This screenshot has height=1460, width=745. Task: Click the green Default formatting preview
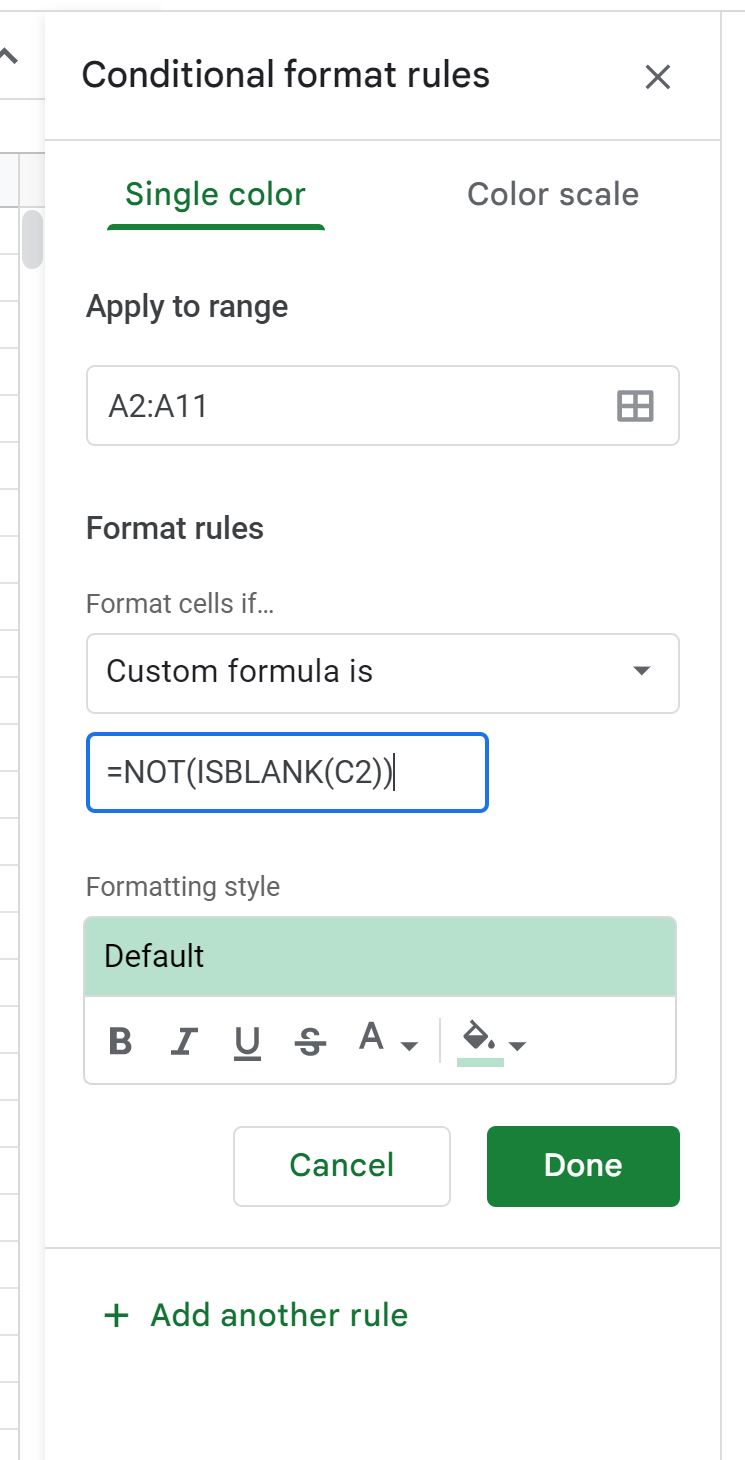pyautogui.click(x=383, y=955)
